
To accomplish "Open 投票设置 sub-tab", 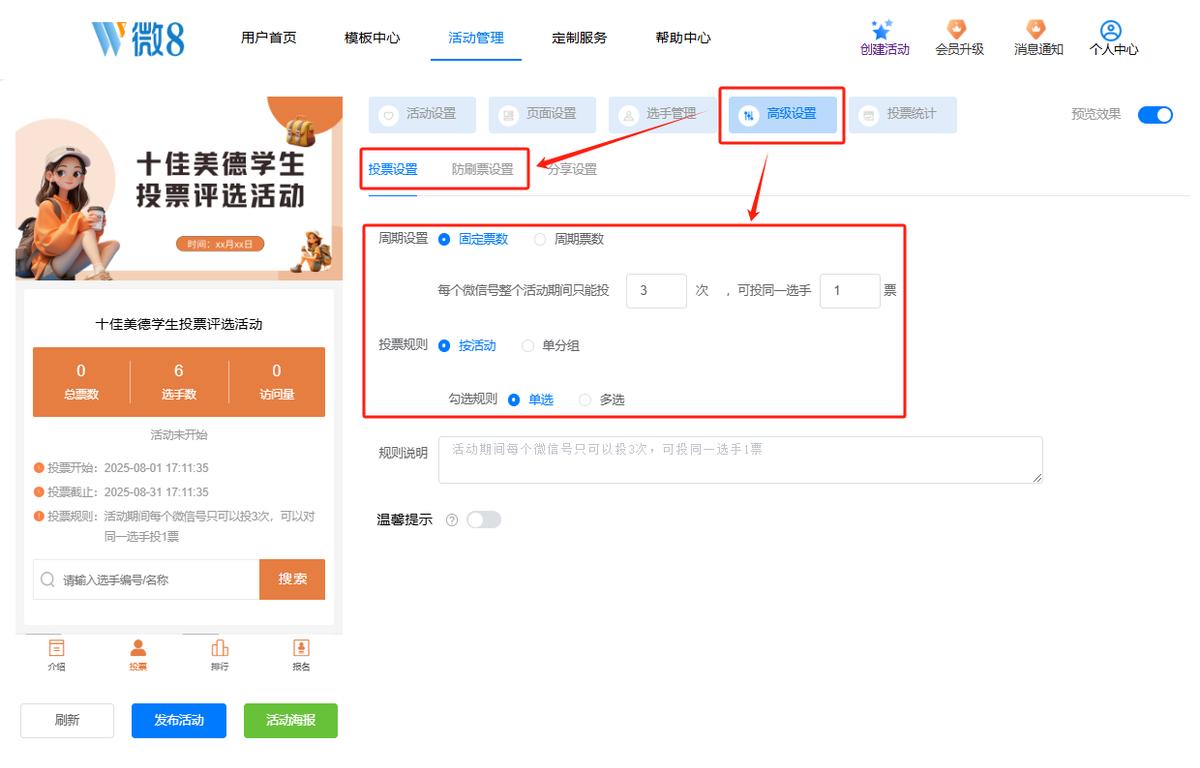I will click(393, 170).
